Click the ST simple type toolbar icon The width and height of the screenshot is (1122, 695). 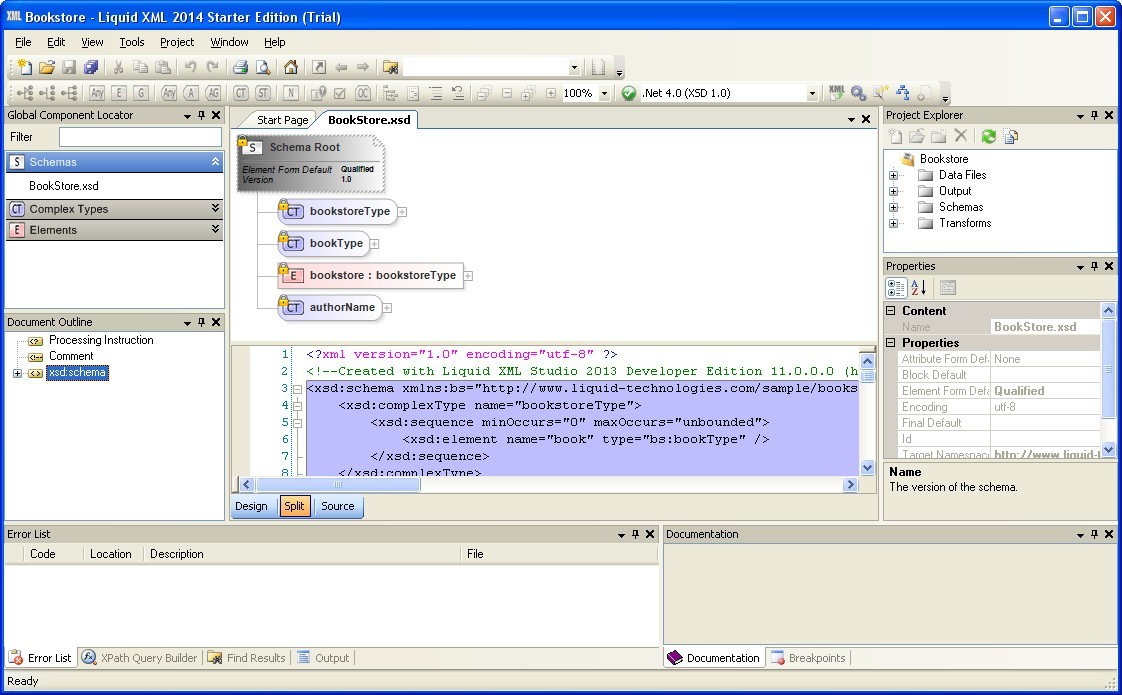[263, 93]
